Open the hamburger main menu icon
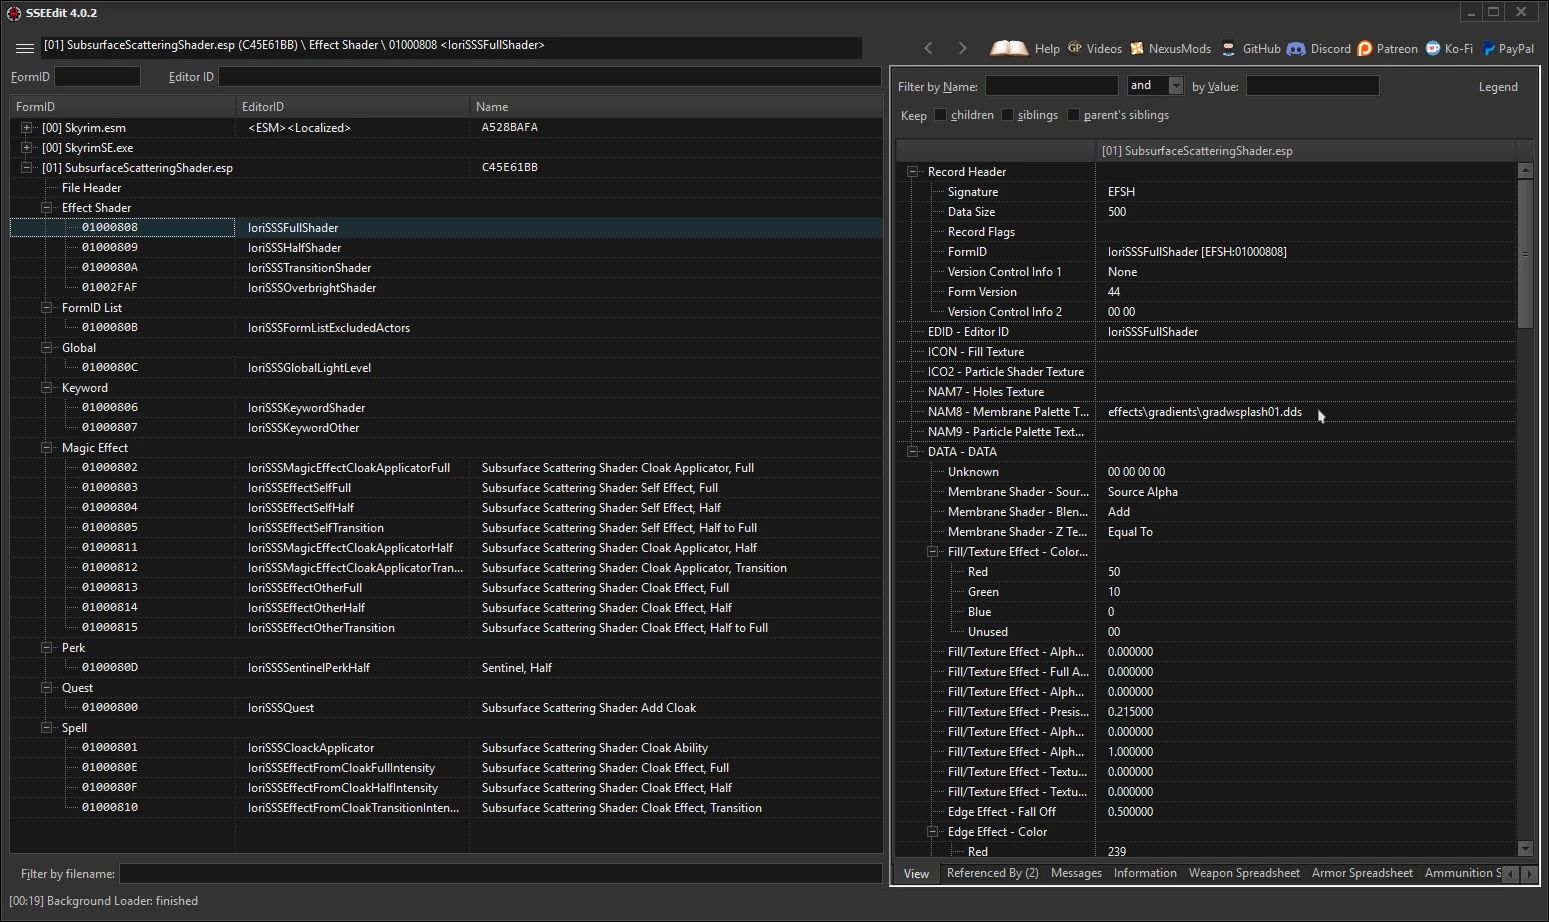1549x922 pixels. [x=24, y=48]
